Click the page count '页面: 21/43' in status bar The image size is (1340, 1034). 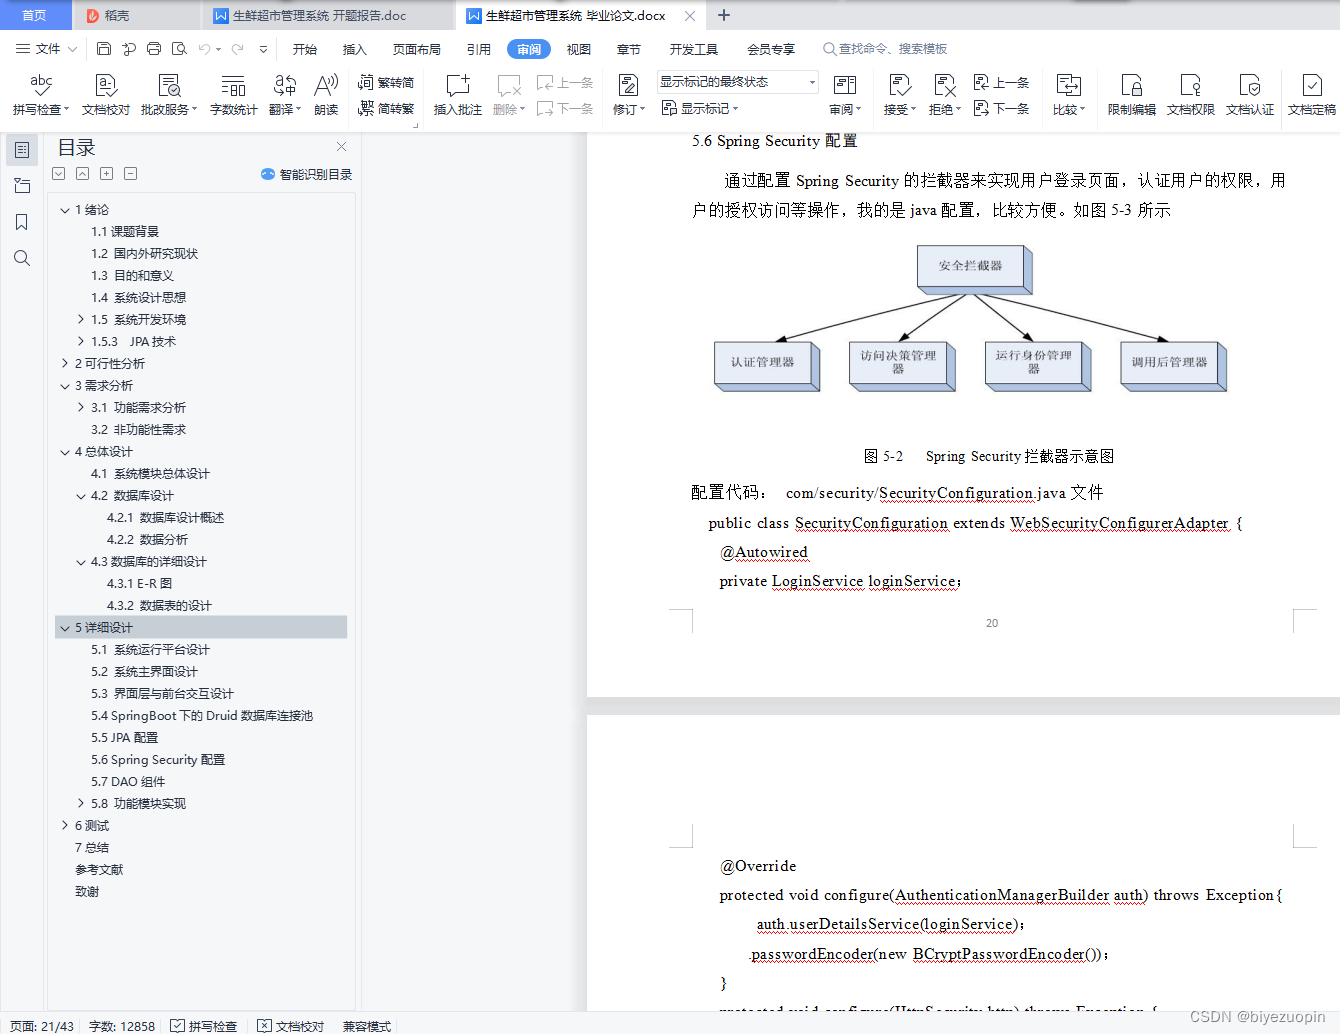coord(42,1026)
